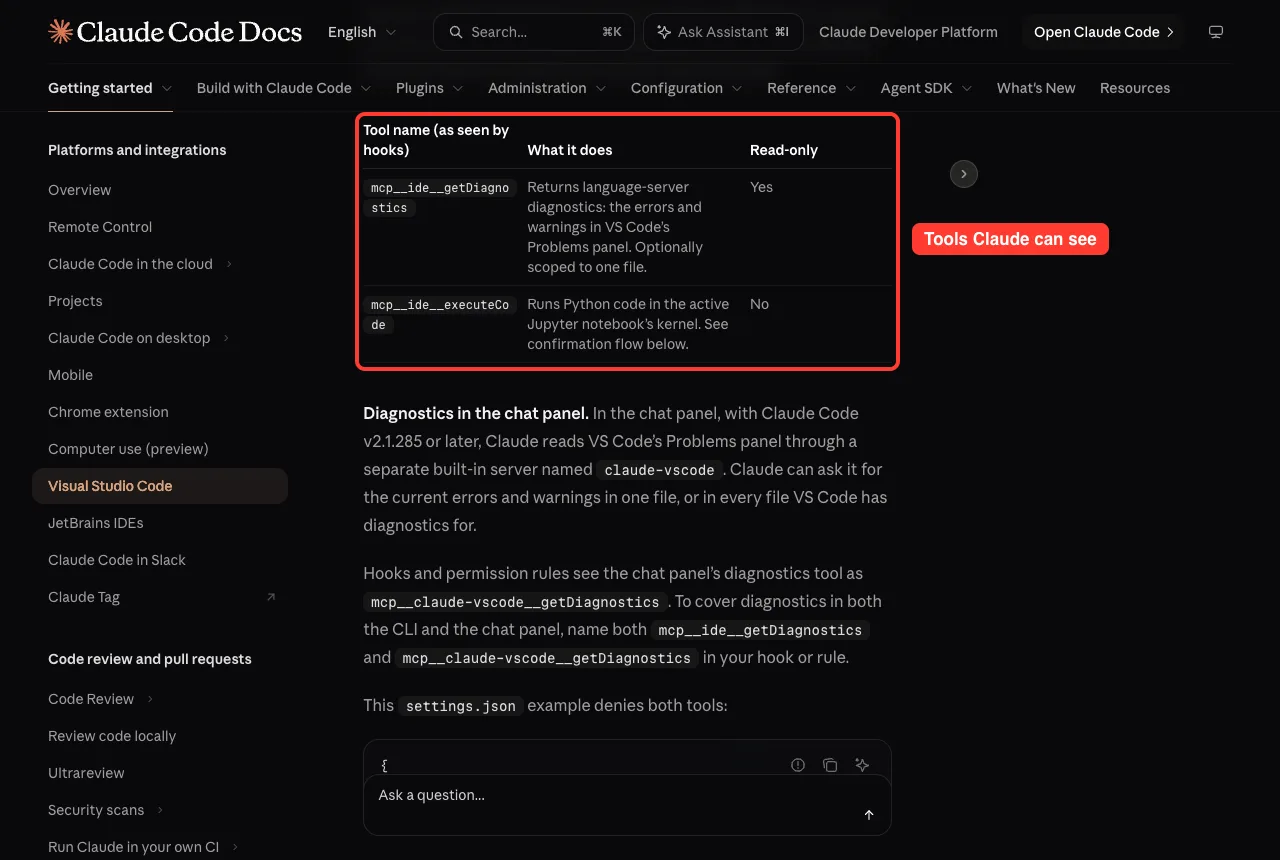
Task: Select the Getting started tab
Action: tap(110, 88)
